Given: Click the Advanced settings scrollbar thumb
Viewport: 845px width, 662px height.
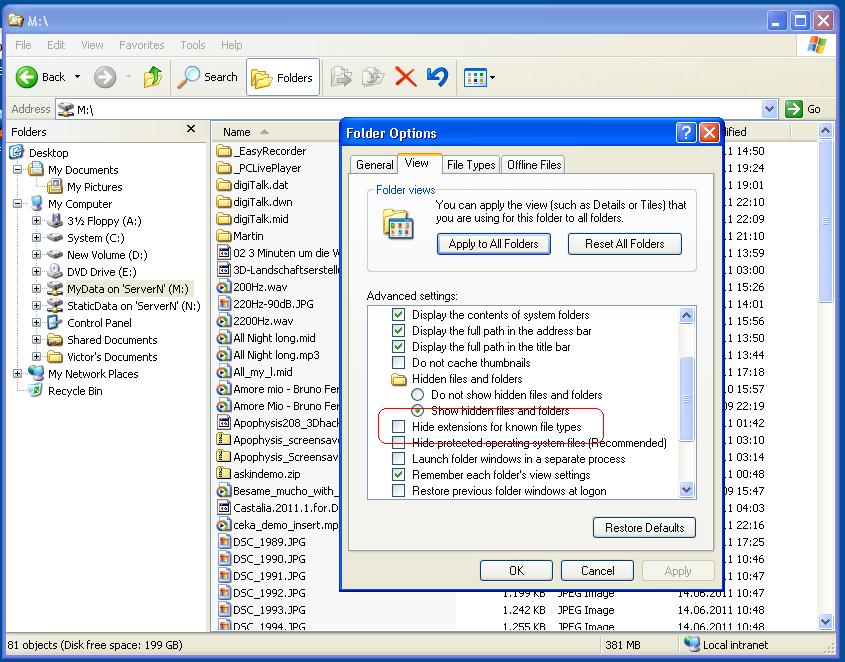Looking at the screenshot, I should click(687, 399).
